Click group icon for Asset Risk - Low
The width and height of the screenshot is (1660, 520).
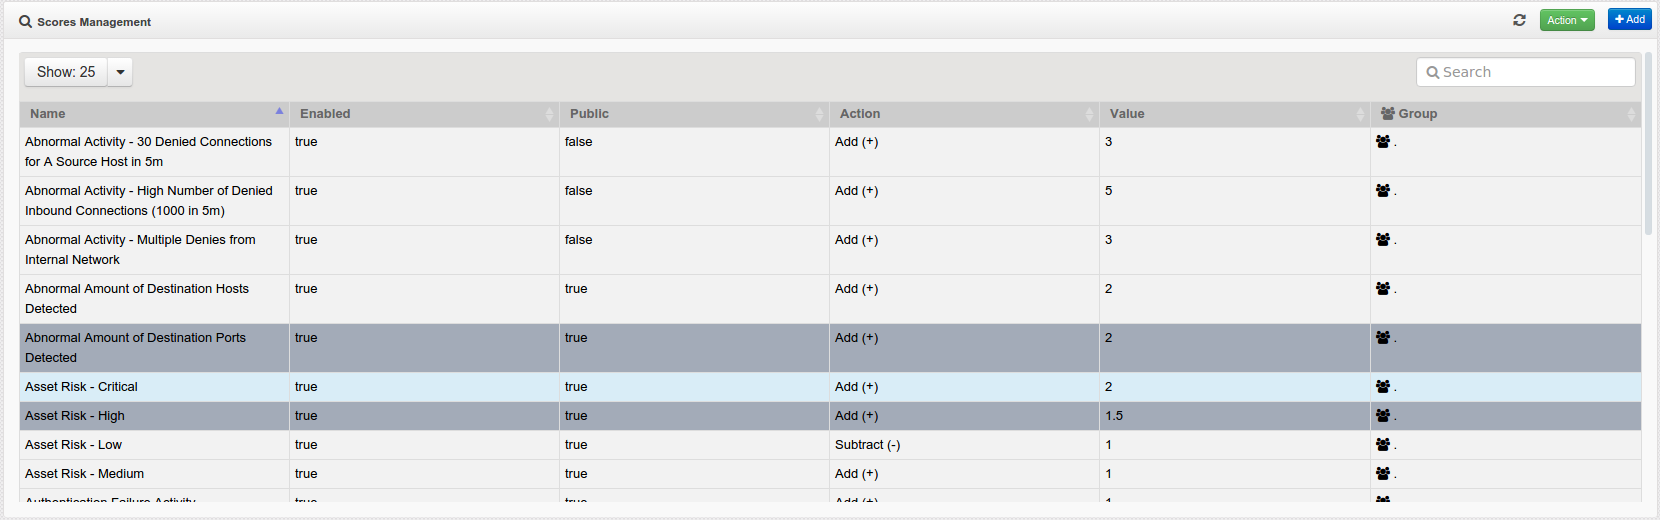tap(1383, 445)
